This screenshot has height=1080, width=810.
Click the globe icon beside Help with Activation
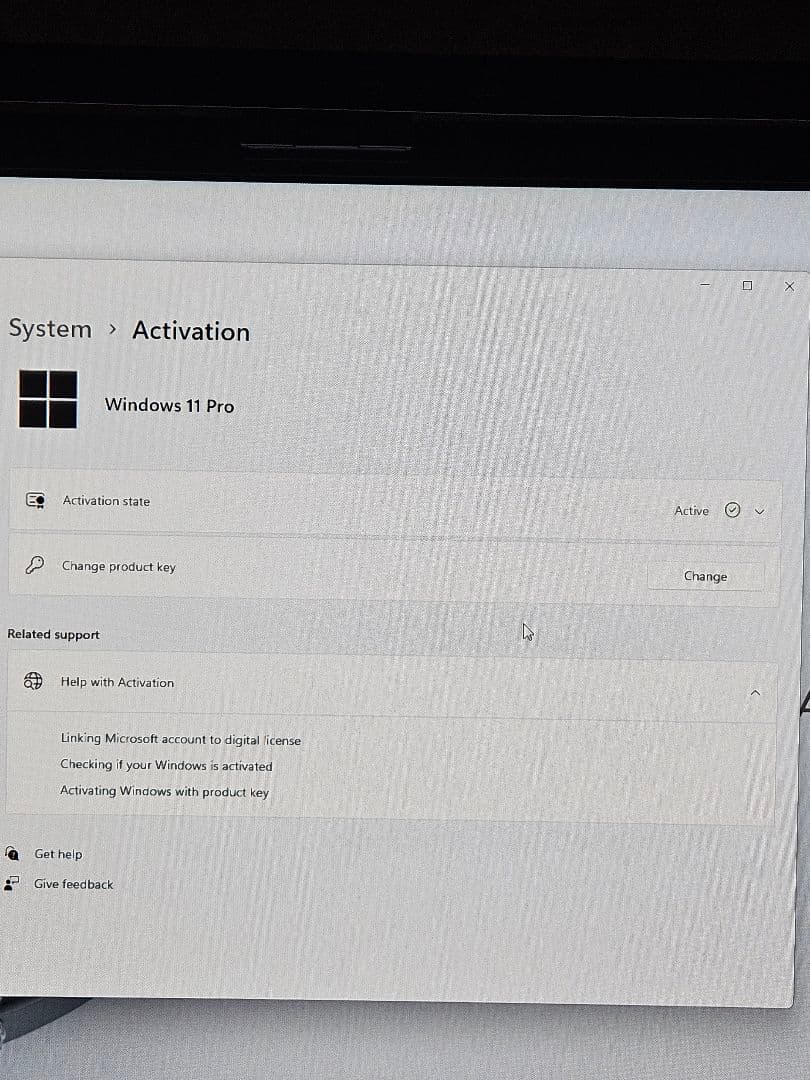pos(34,681)
